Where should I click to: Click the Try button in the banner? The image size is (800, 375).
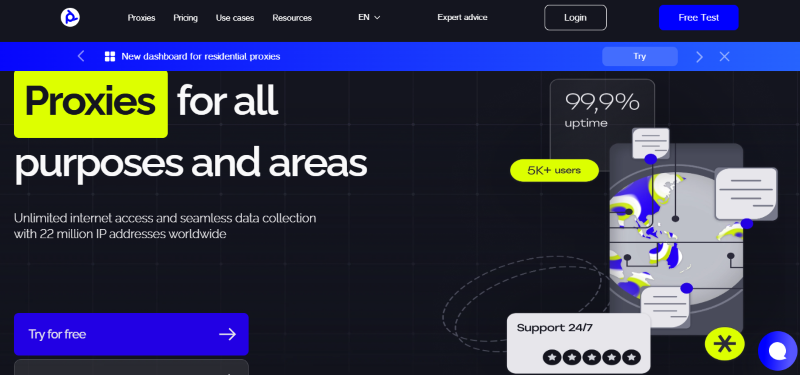tap(640, 57)
